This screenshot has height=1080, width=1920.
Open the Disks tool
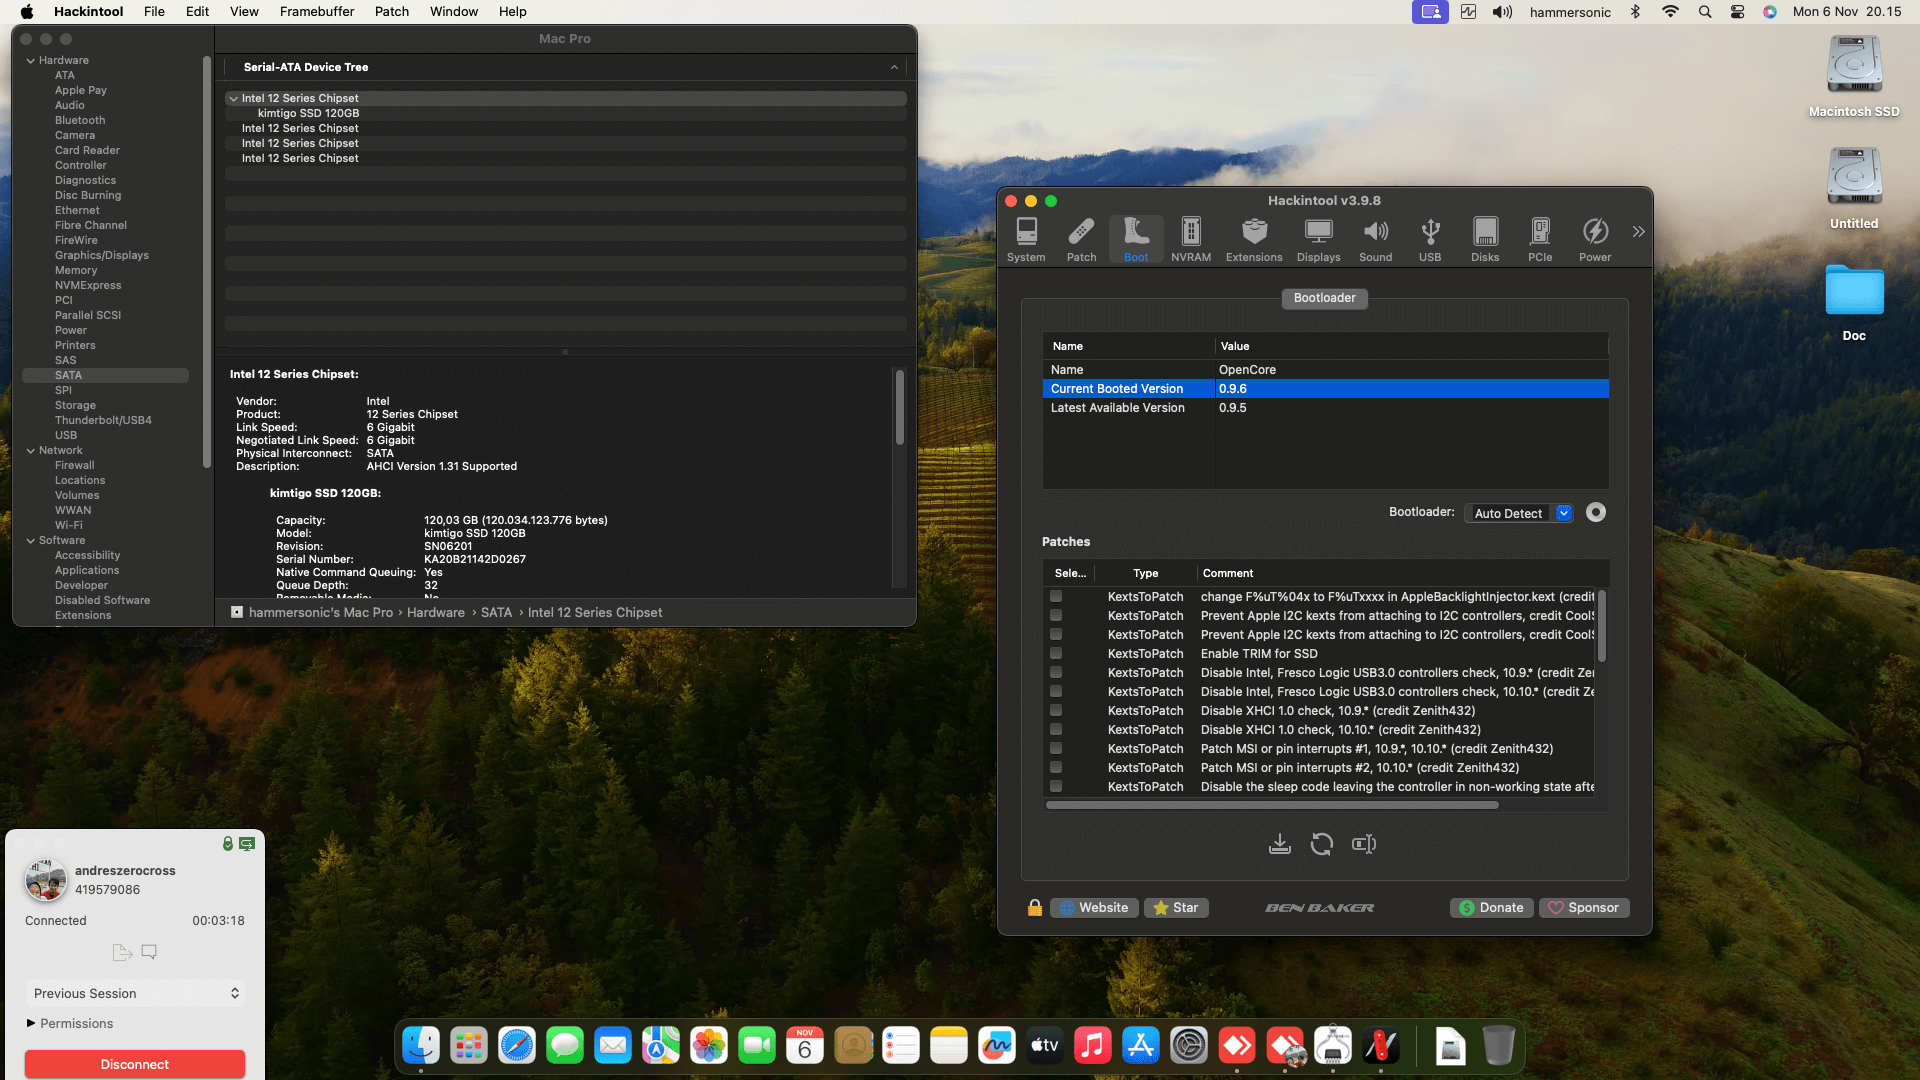pos(1485,240)
